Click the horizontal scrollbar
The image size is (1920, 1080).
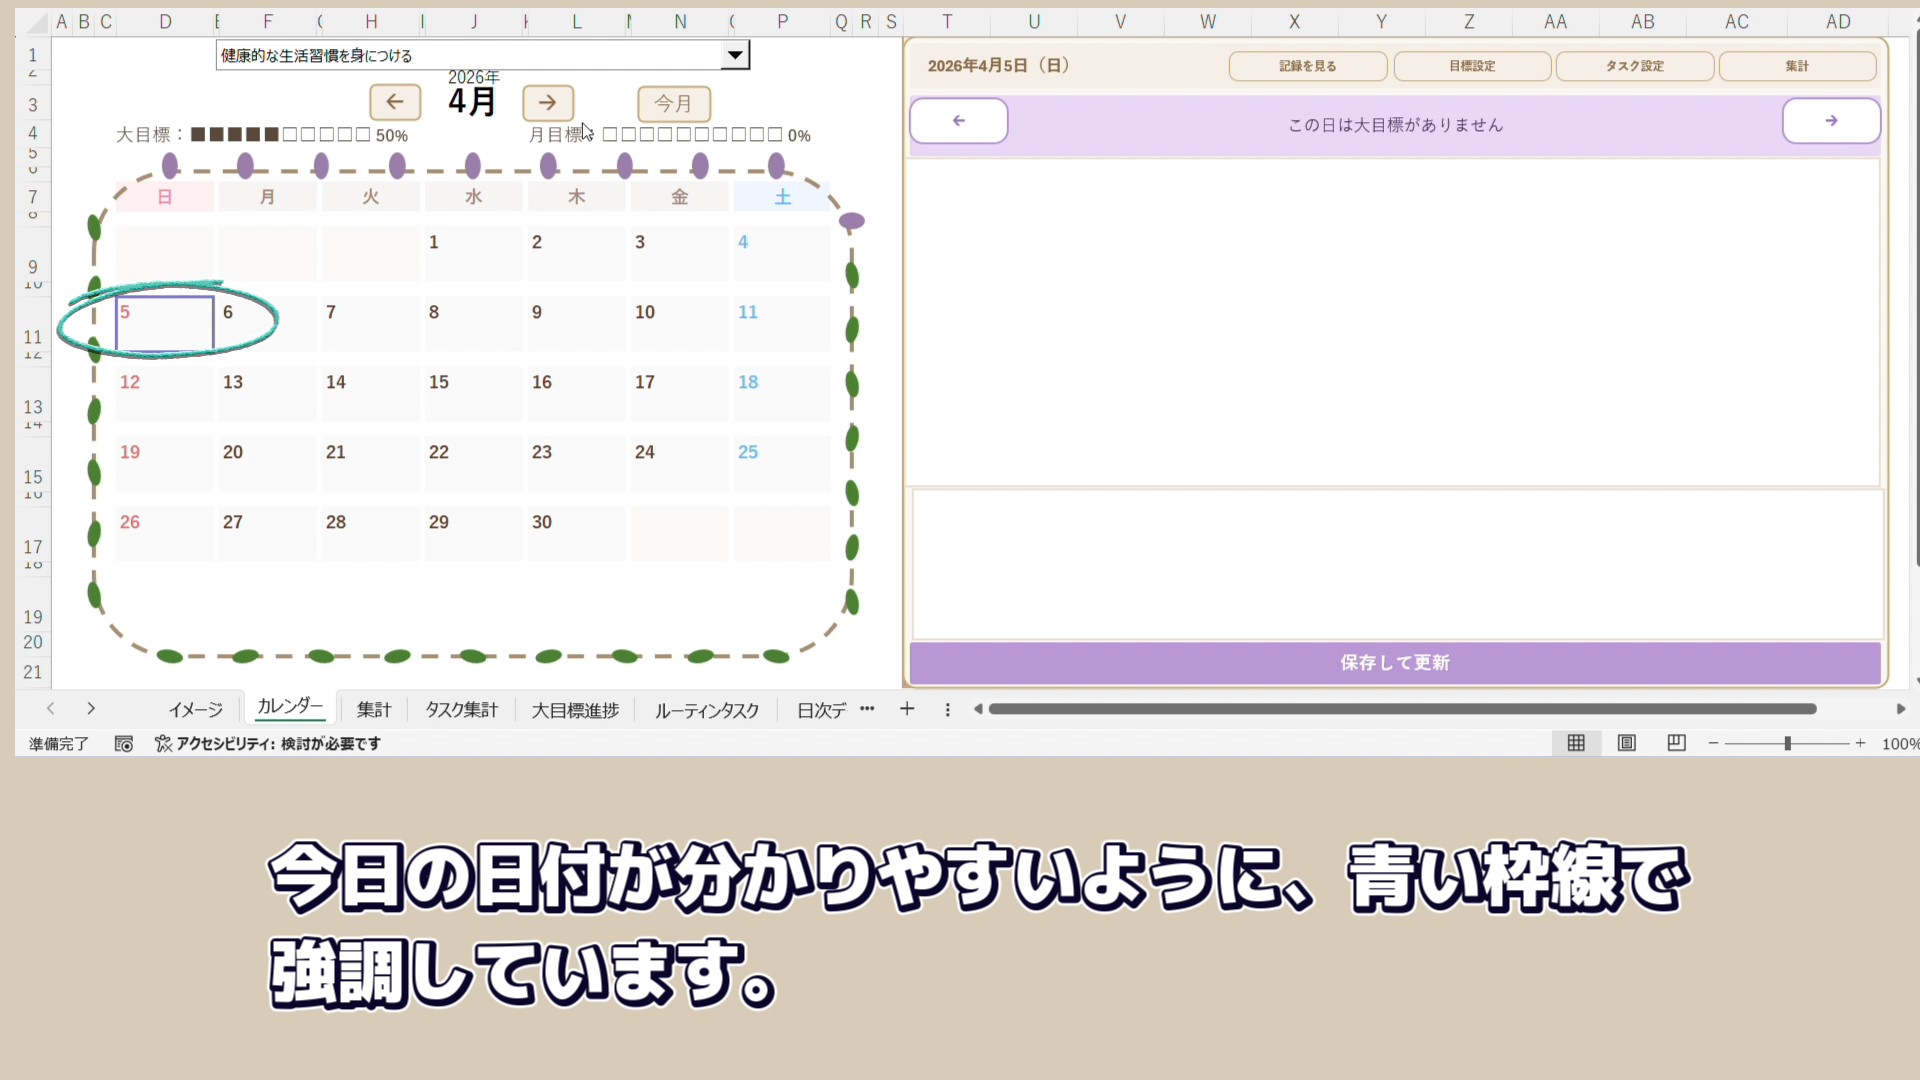pyautogui.click(x=1400, y=709)
